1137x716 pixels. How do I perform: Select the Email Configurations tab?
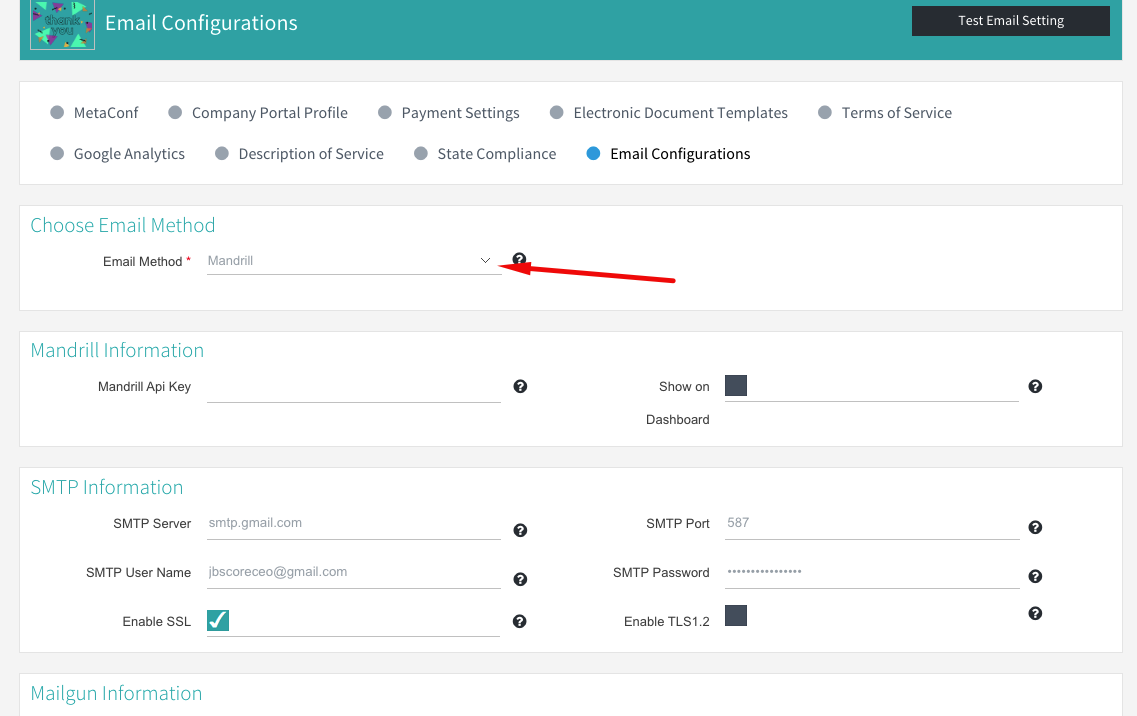tap(669, 154)
